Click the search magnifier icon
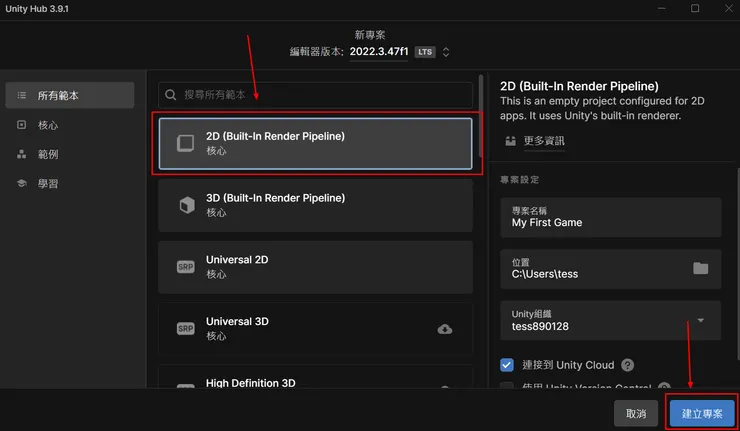The height and width of the screenshot is (431, 740). pyautogui.click(x=170, y=95)
